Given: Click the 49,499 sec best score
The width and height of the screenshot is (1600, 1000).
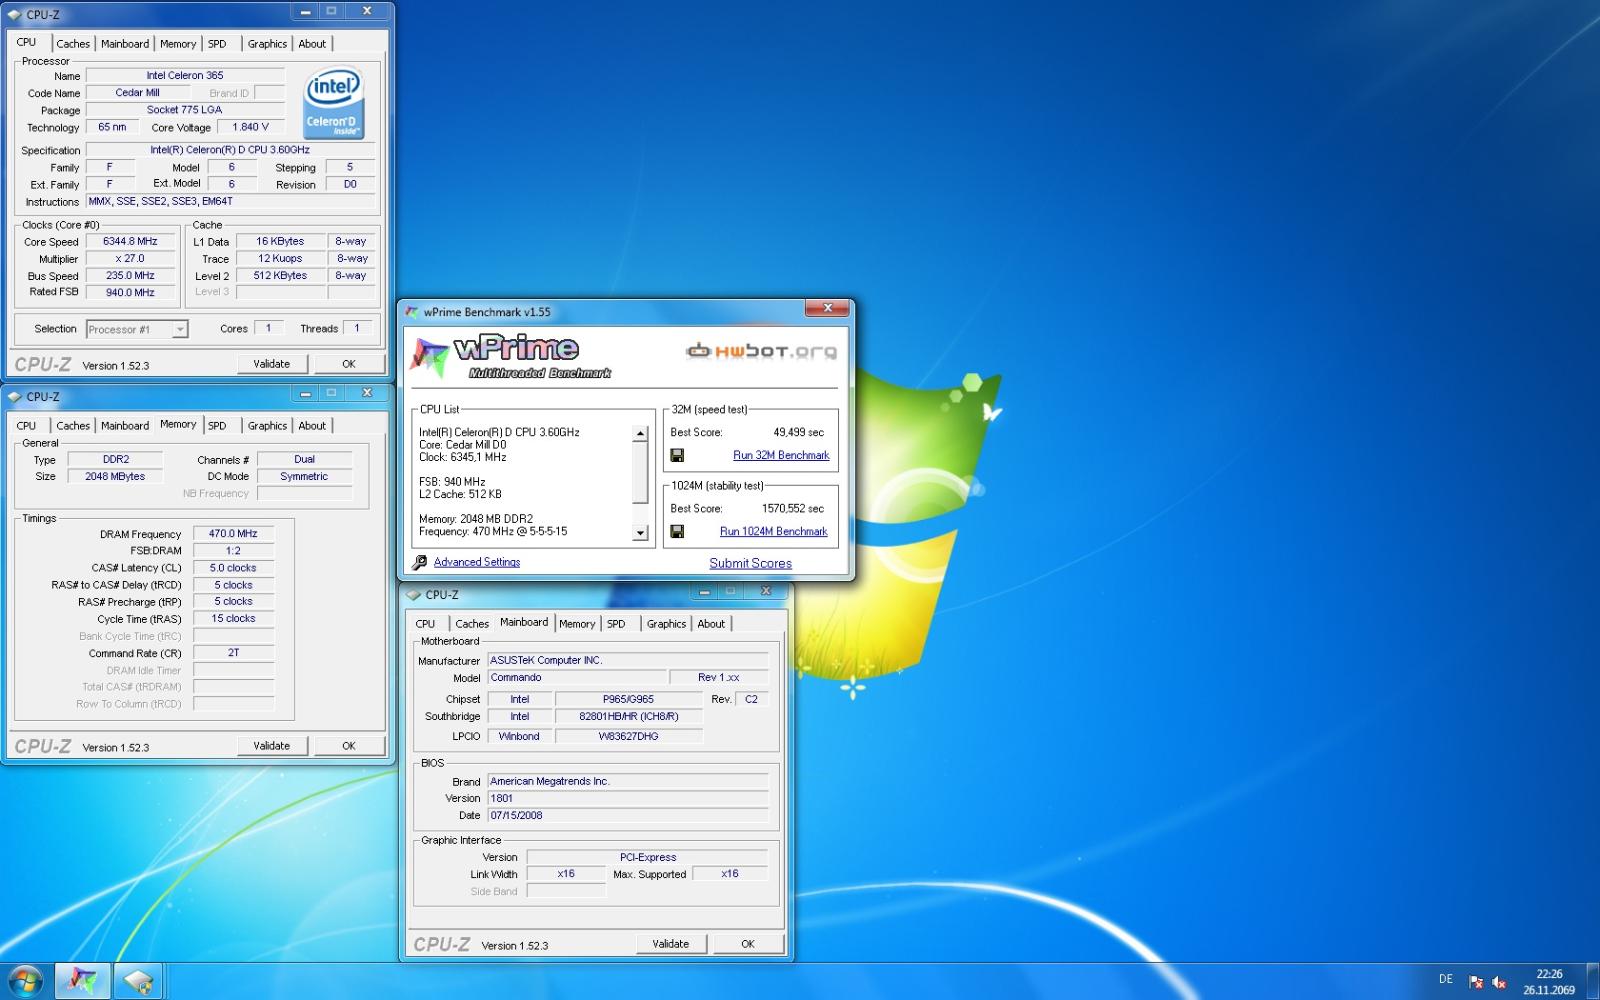Looking at the screenshot, I should [x=798, y=432].
